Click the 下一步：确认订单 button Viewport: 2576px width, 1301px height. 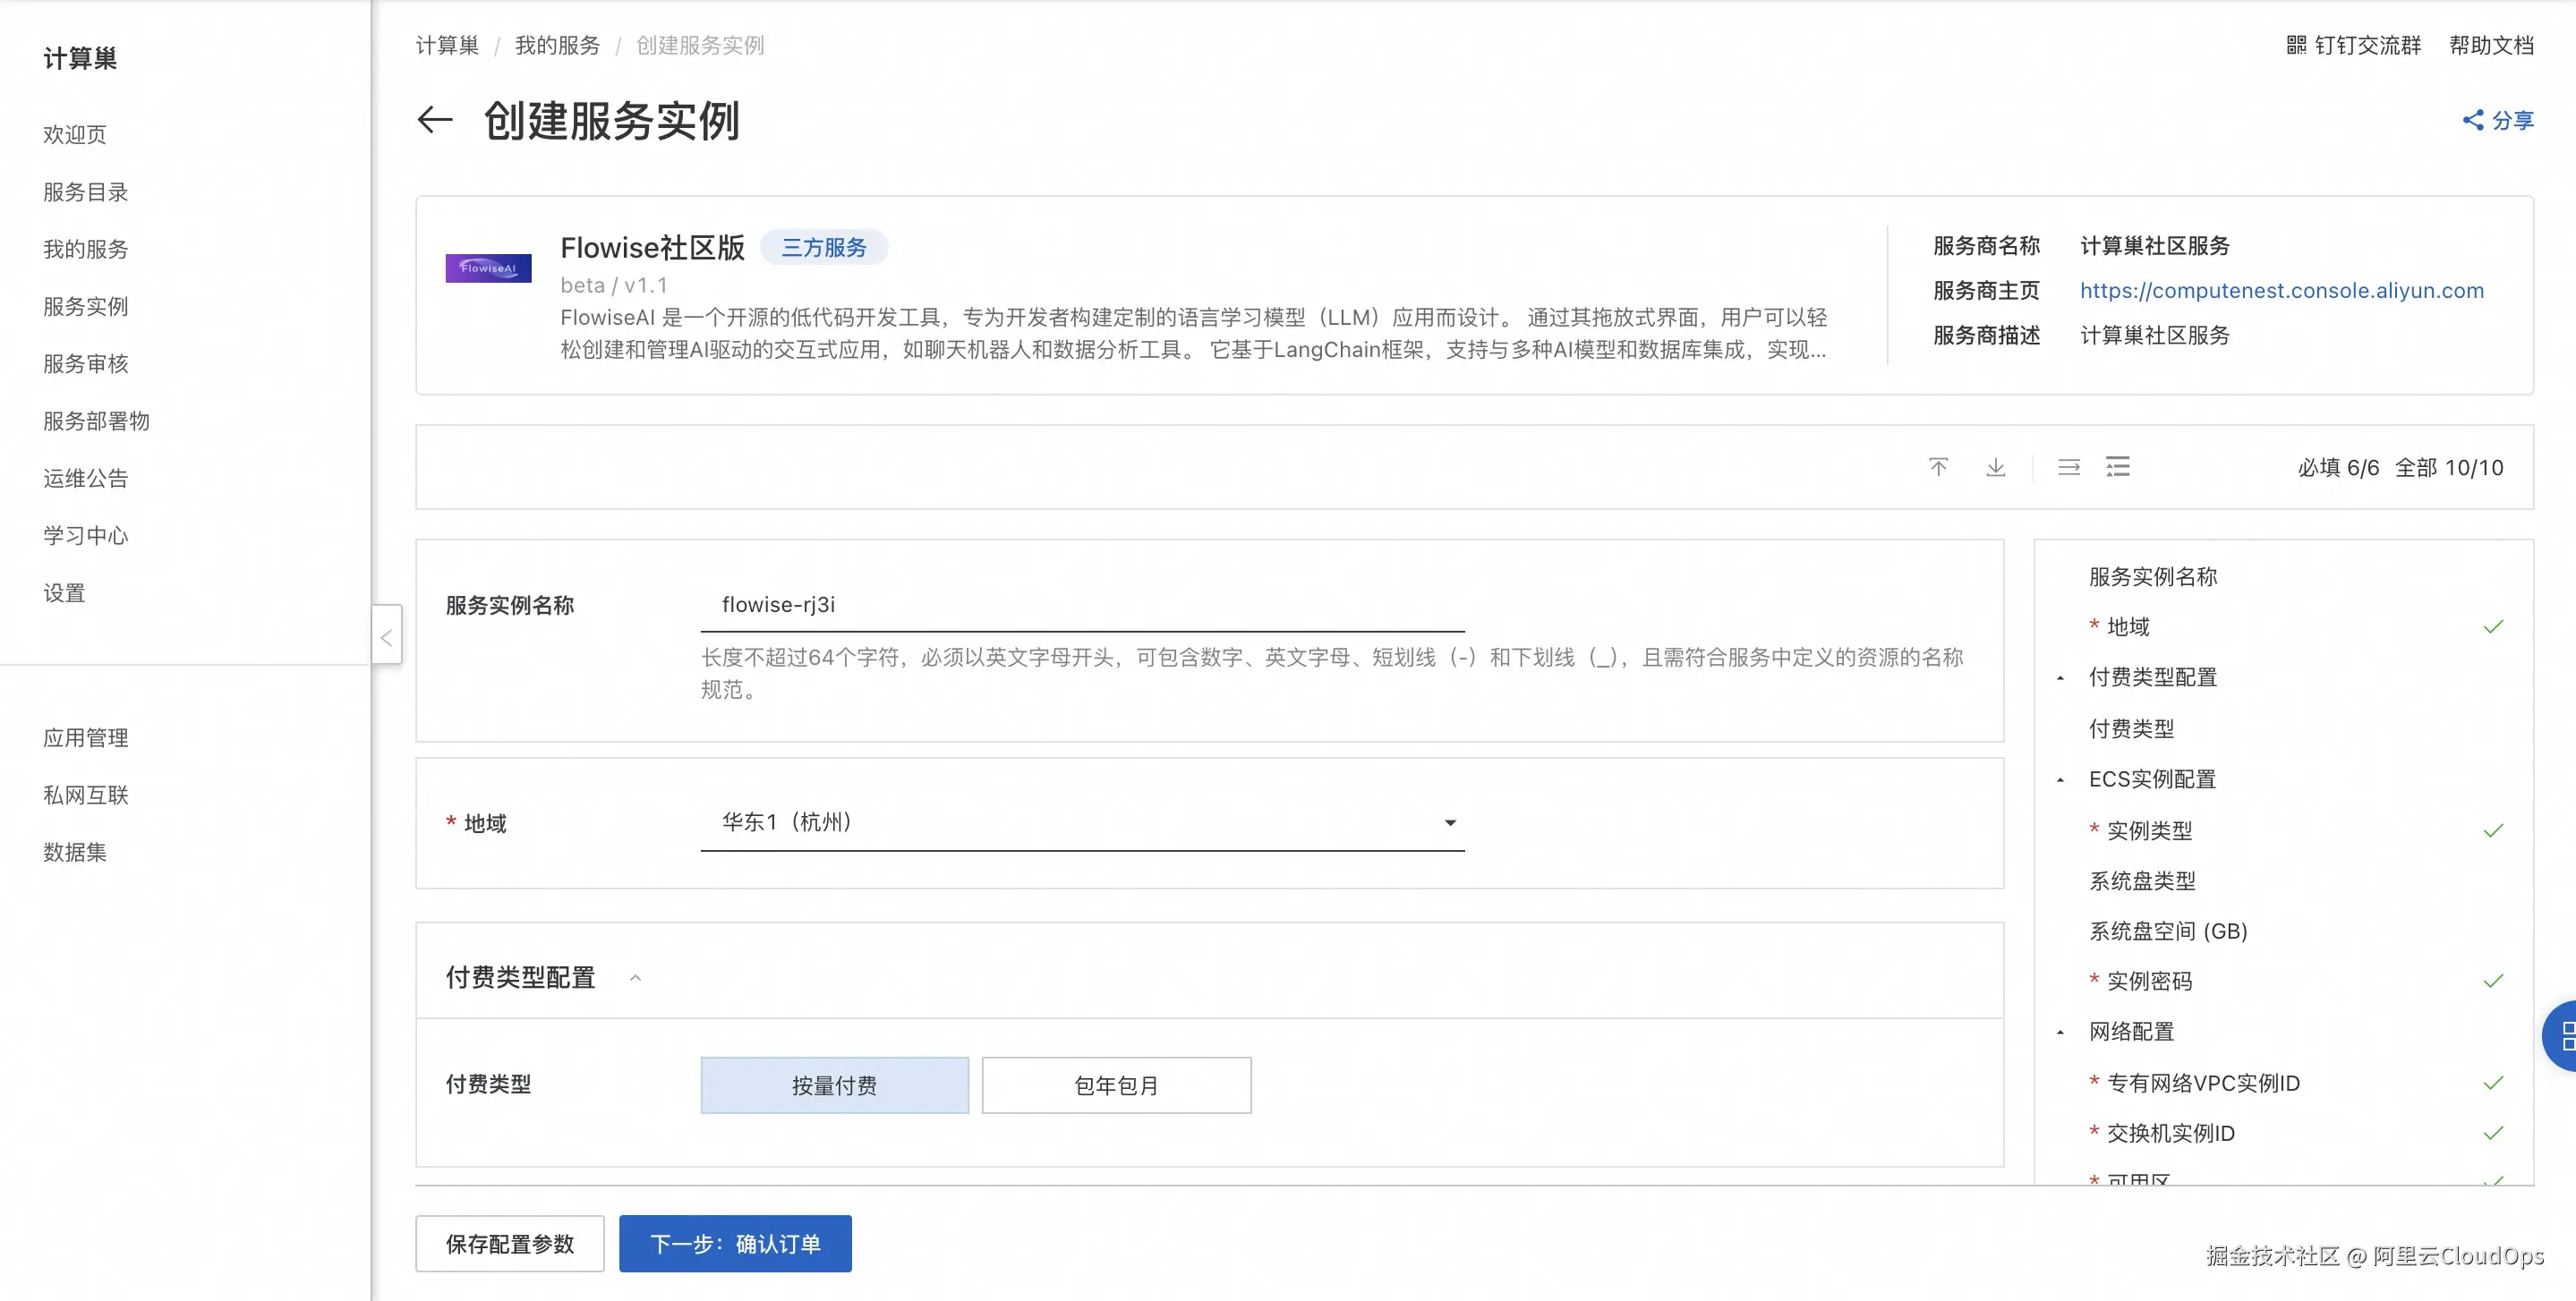coord(735,1243)
